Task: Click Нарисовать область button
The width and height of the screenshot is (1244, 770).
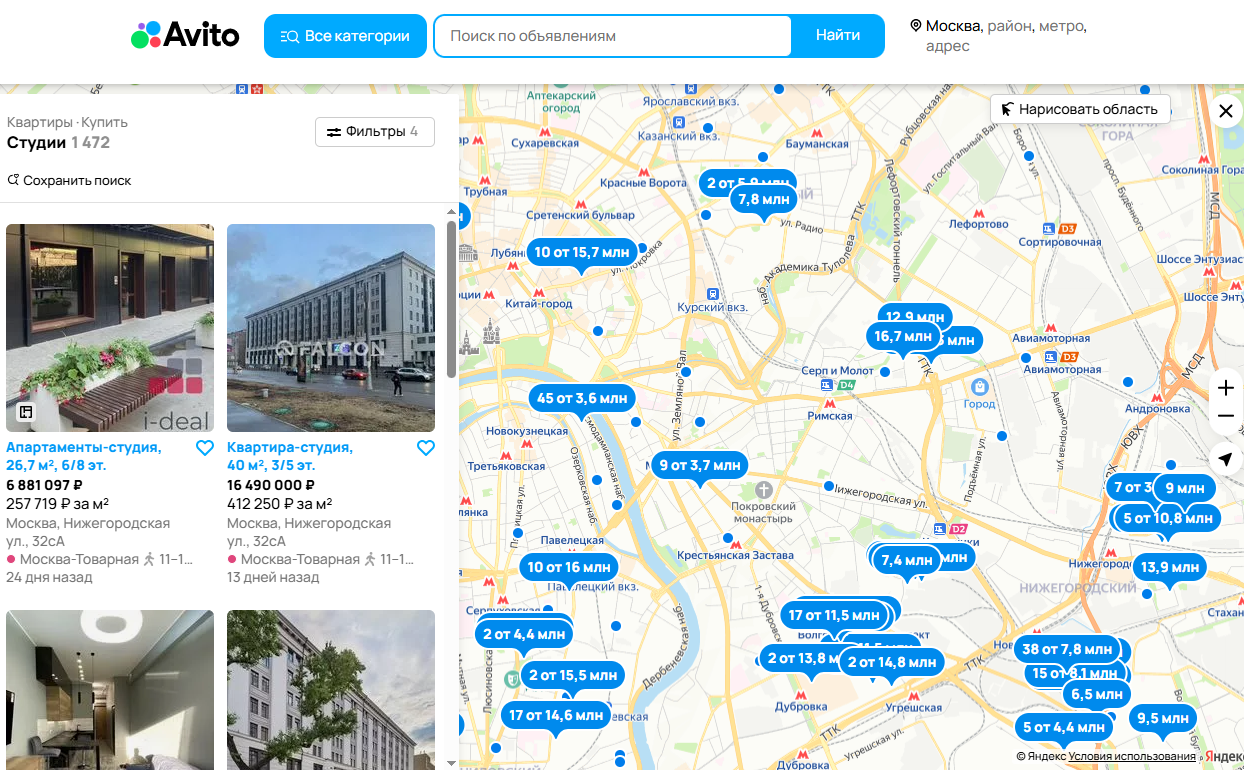Action: (x=1080, y=110)
